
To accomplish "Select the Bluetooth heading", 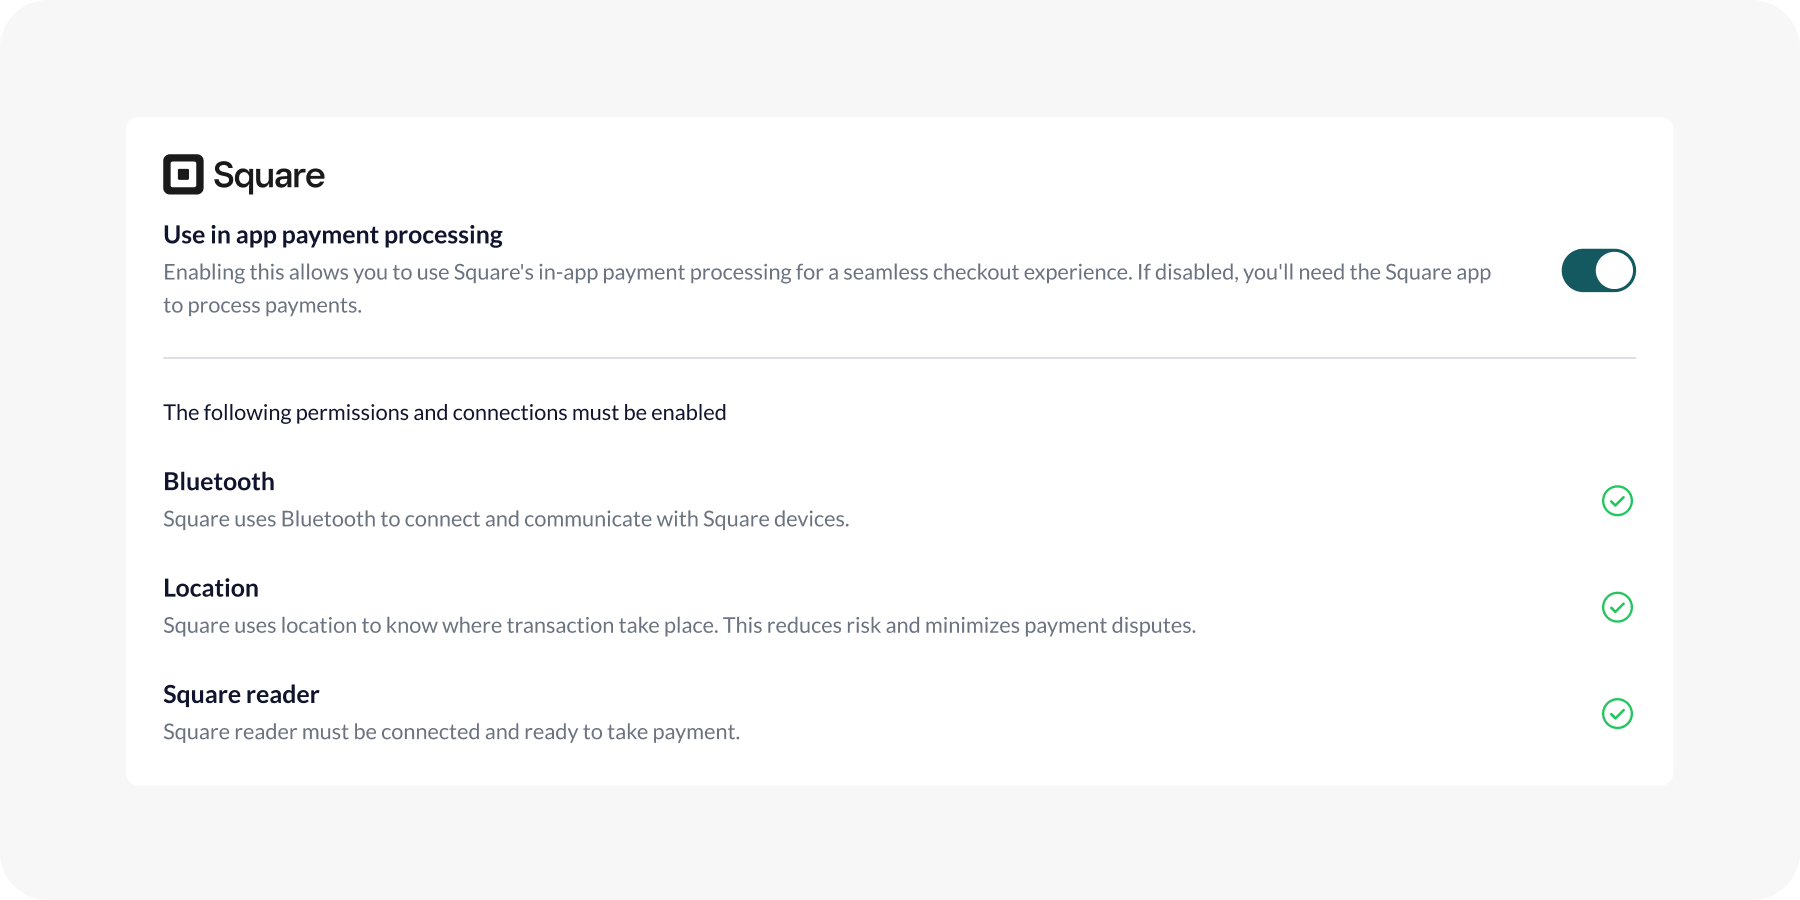I will coord(219,482).
